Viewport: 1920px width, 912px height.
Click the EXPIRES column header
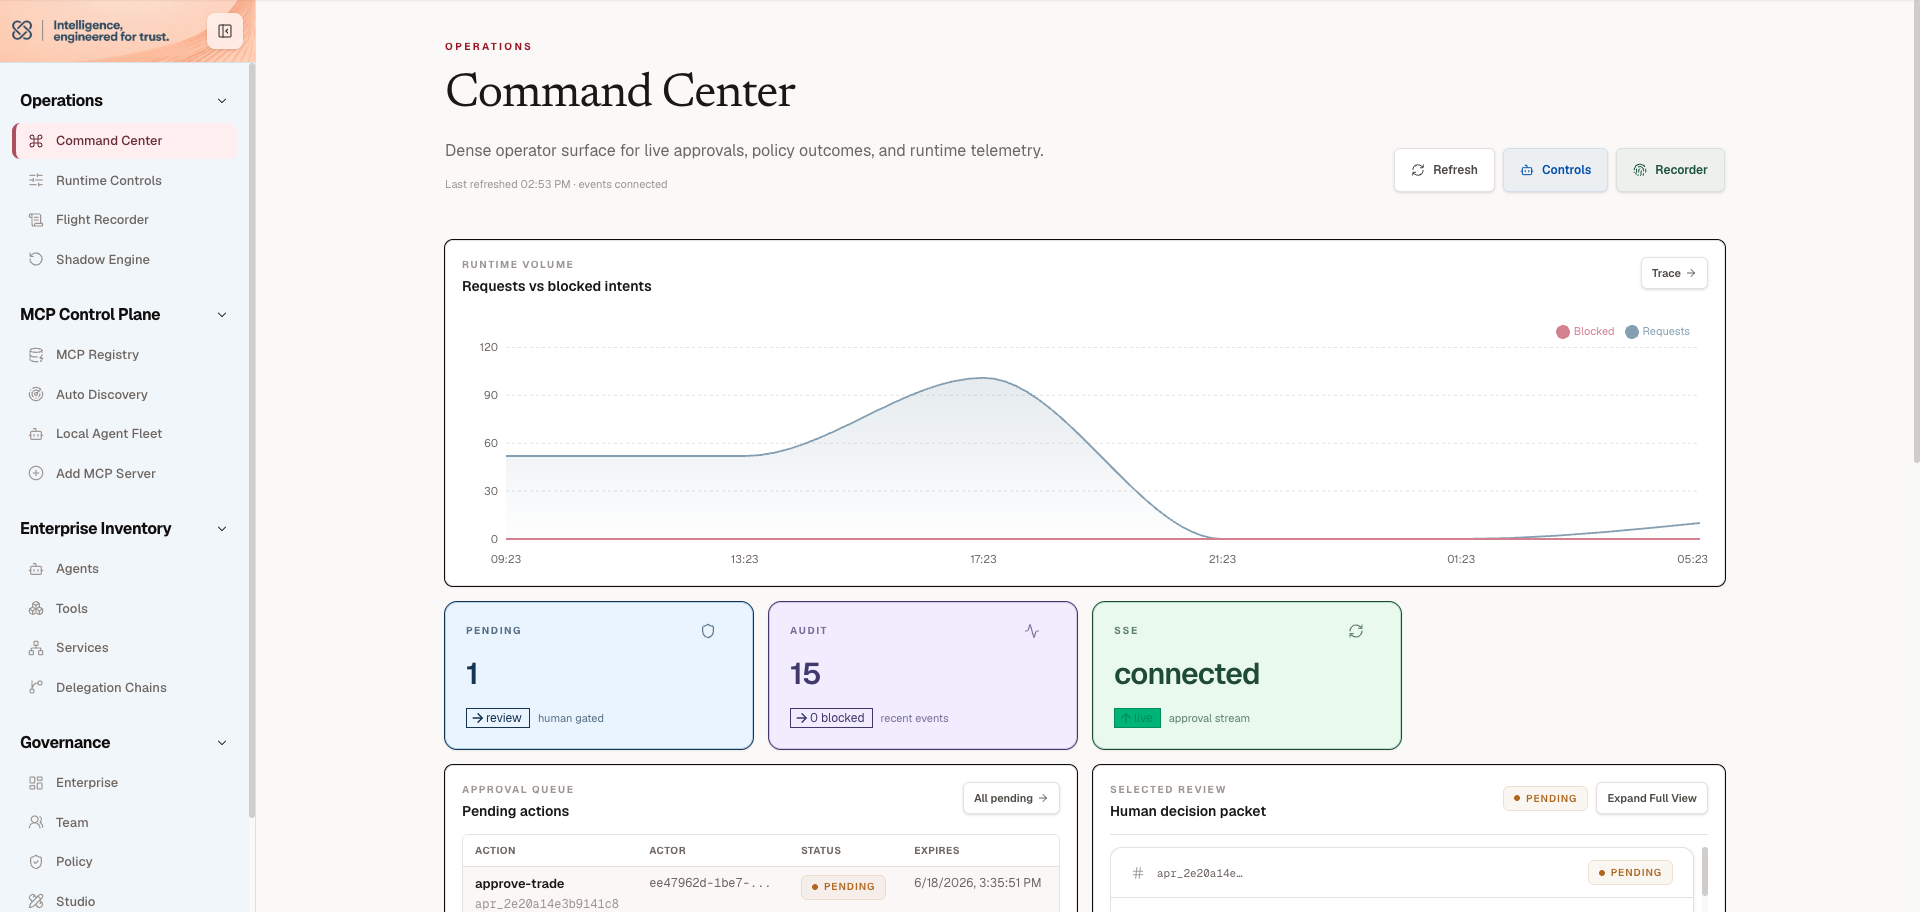937,851
